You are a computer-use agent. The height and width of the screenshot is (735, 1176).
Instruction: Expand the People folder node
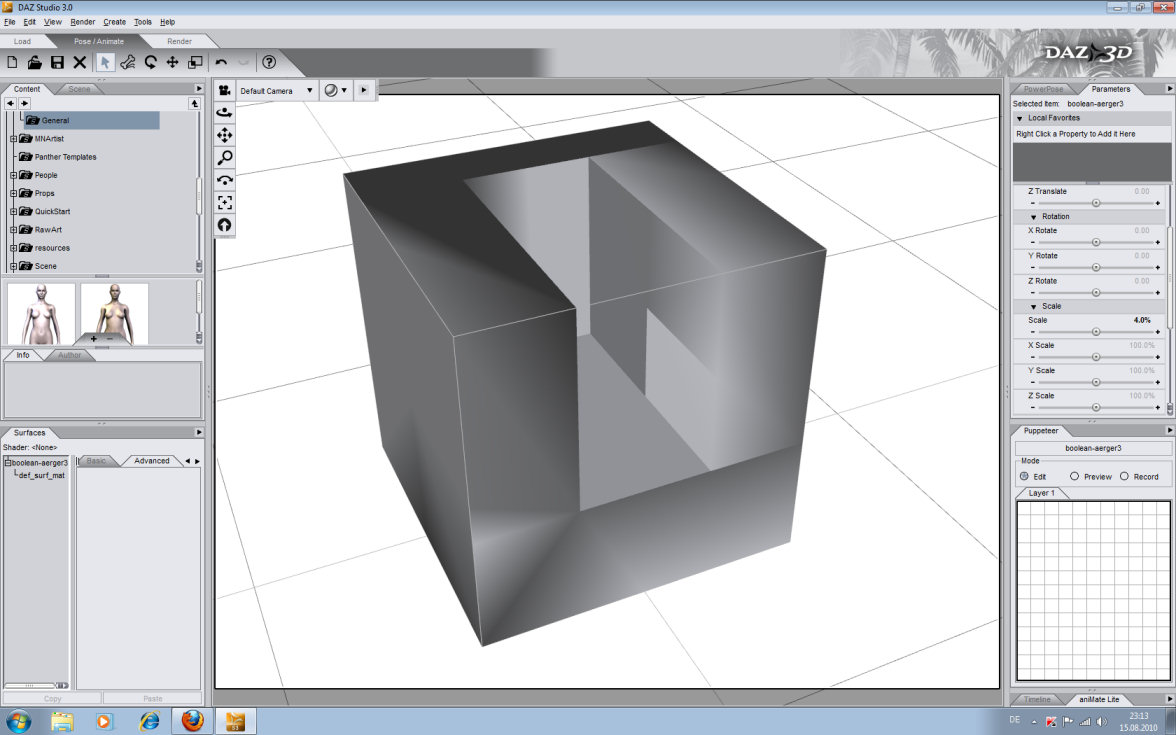[14, 175]
